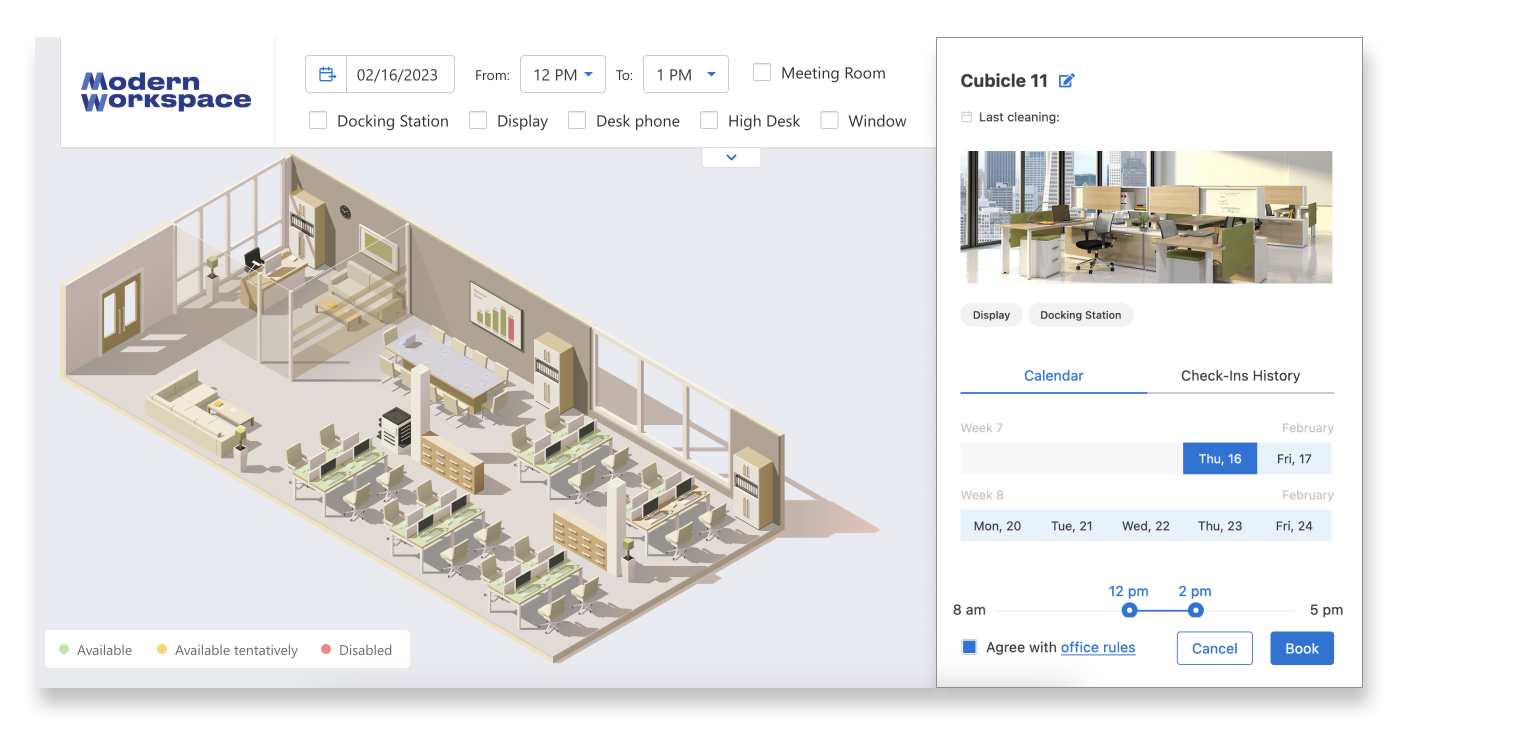Open the From time dropdown showing 12 PM
The width and height of the screenshot is (1525, 737).
point(562,75)
